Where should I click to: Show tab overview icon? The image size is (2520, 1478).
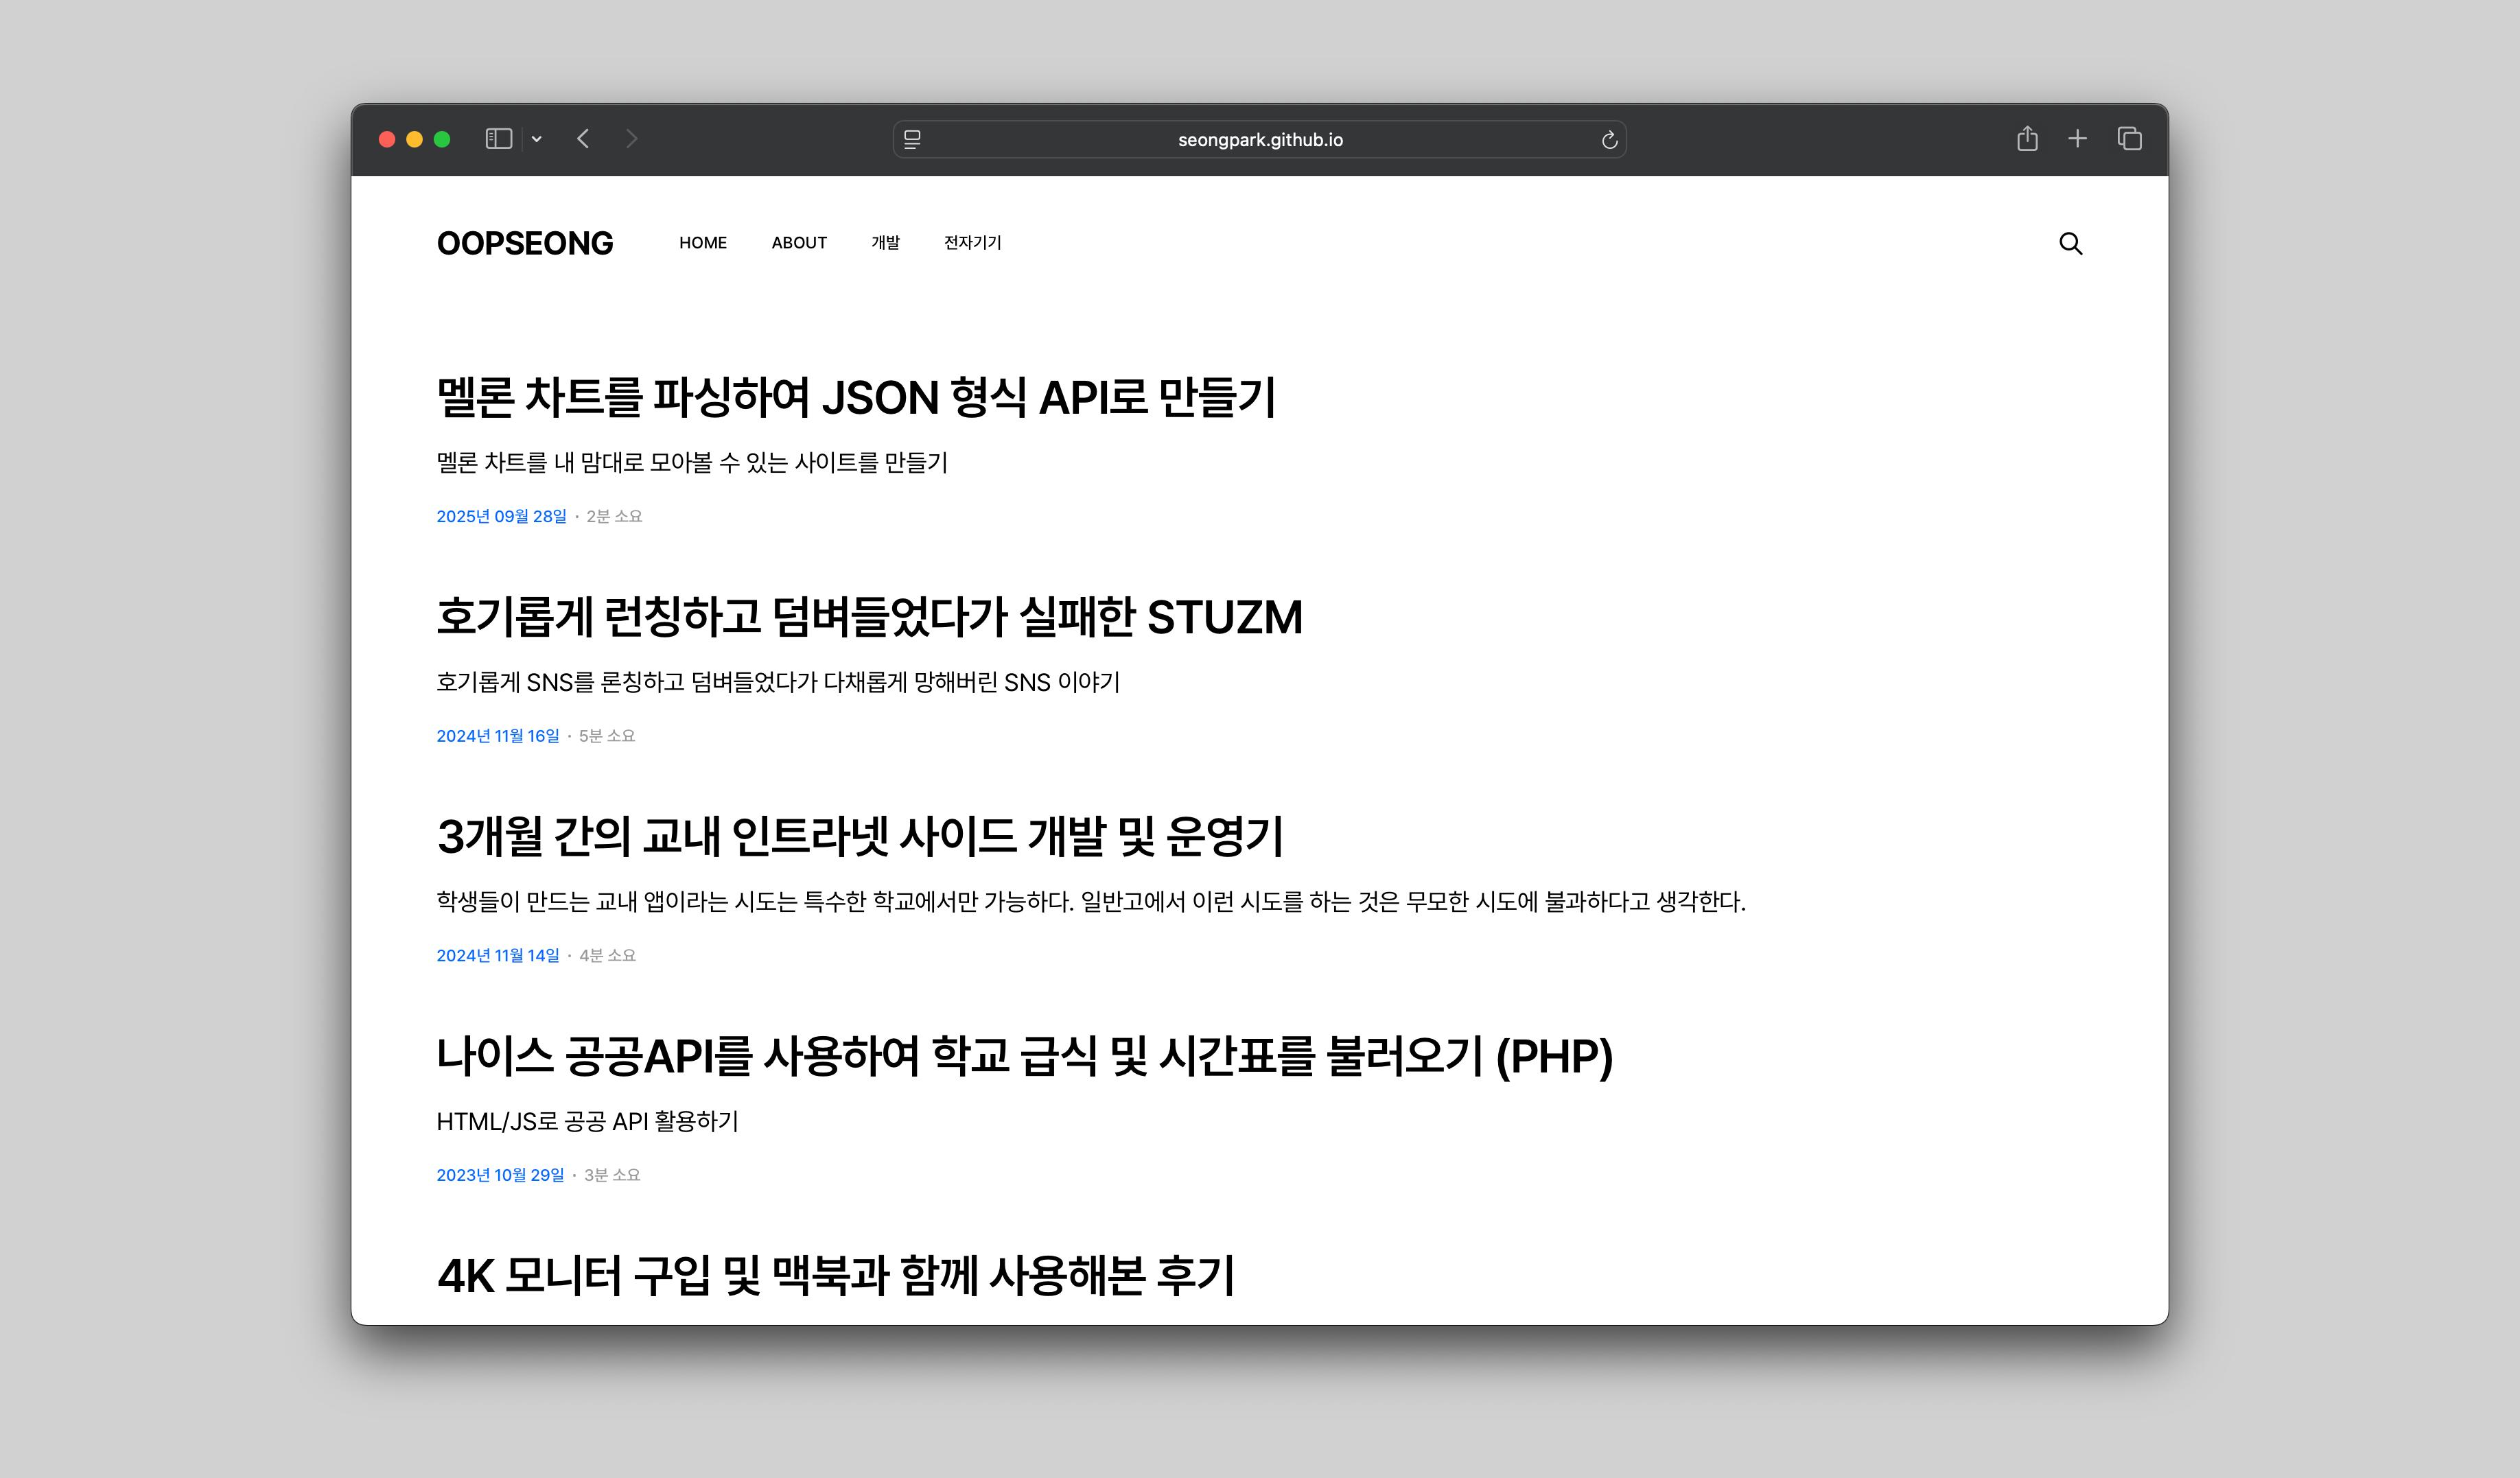coord(2129,139)
